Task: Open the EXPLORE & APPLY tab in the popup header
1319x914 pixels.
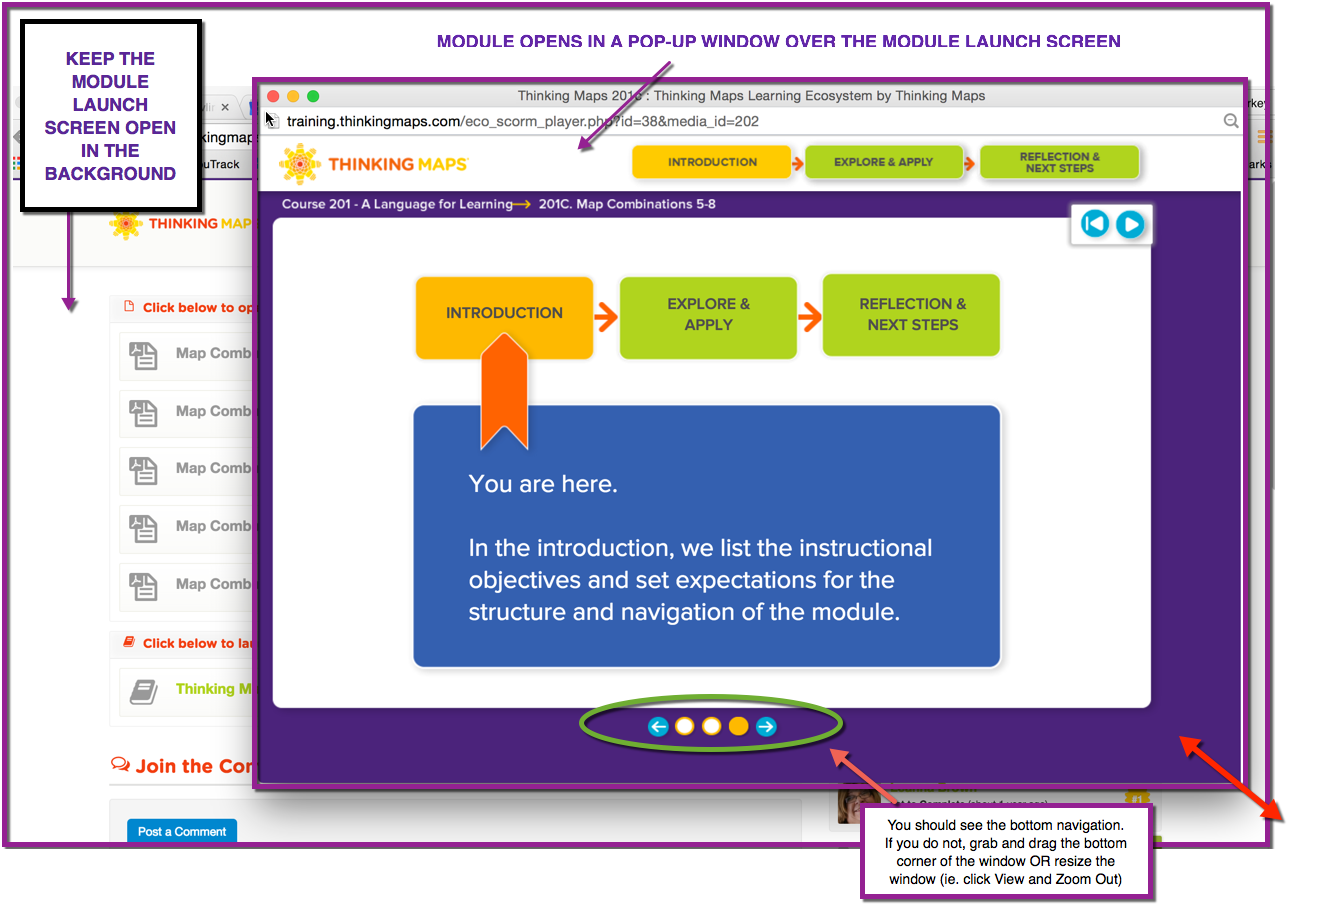Action: 884,162
